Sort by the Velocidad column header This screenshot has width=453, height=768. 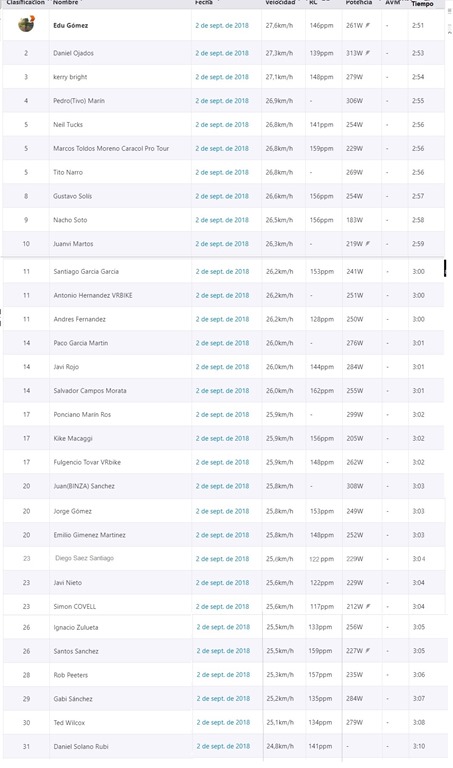[280, 2]
